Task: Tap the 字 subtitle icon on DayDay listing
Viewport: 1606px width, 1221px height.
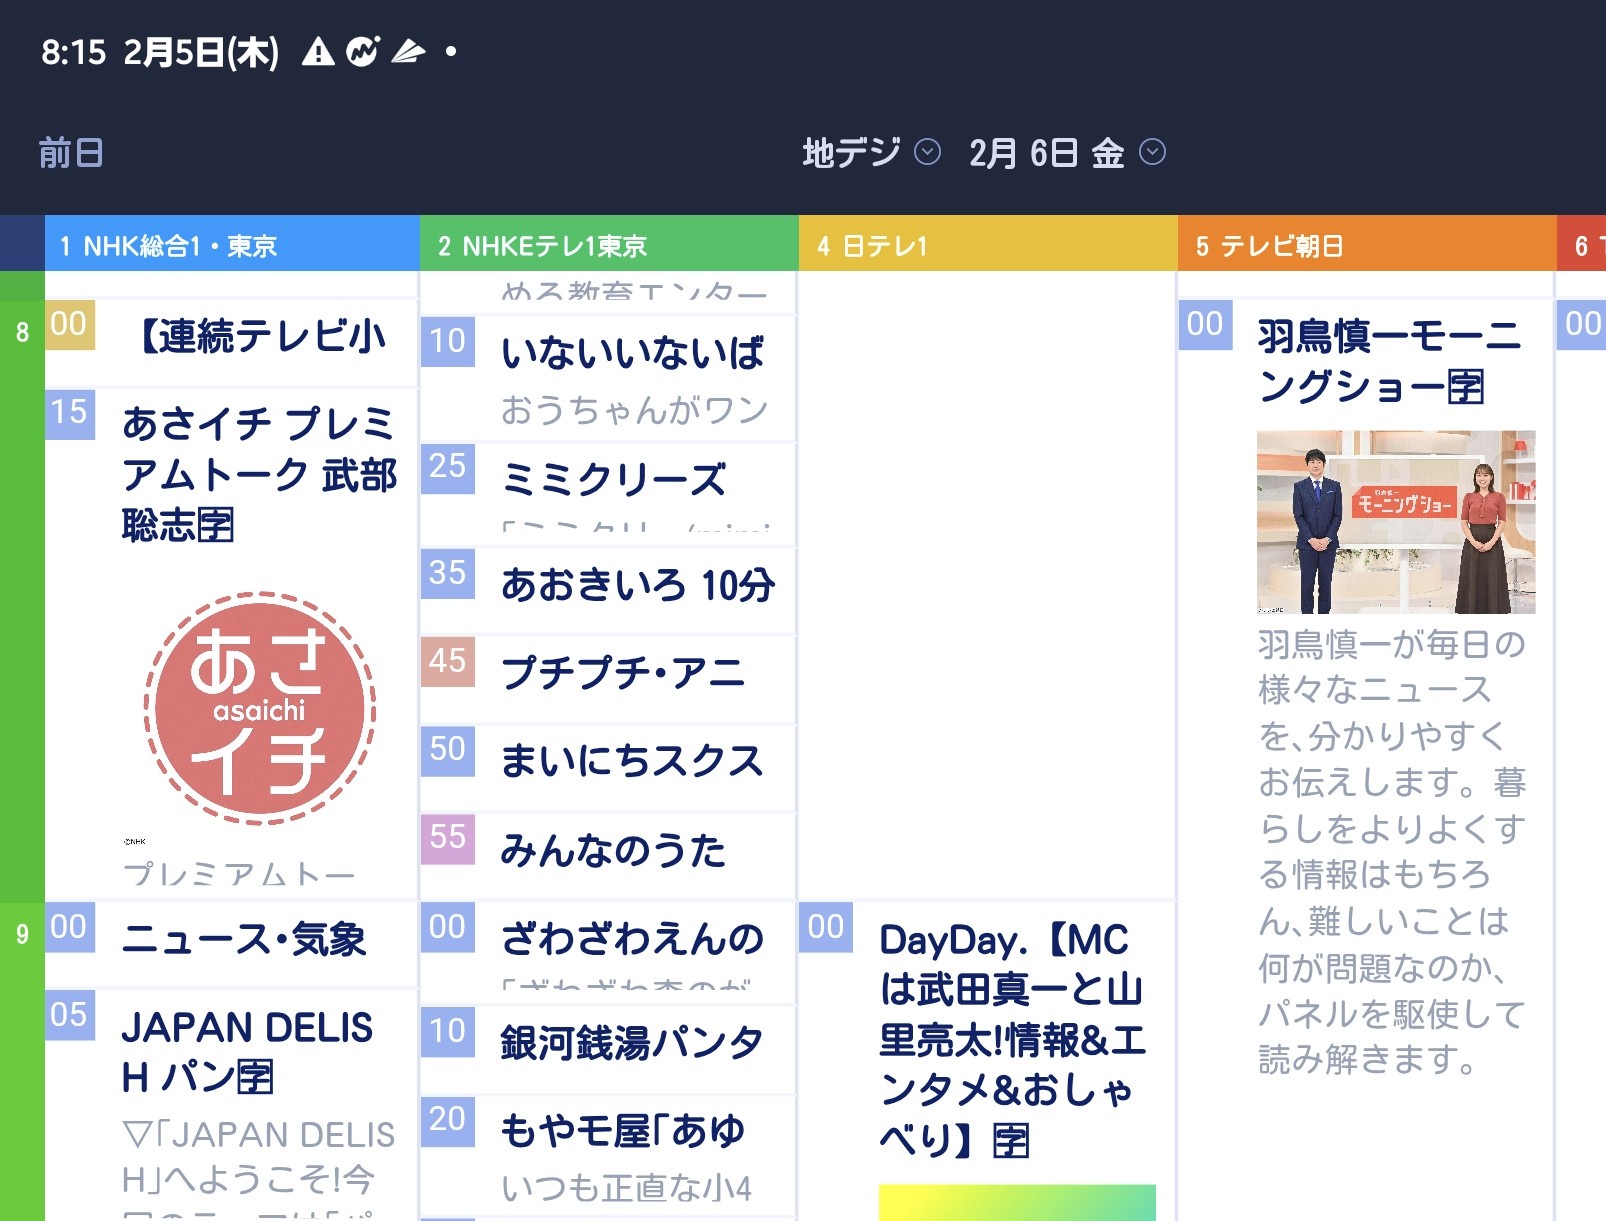Action: tap(1011, 1140)
